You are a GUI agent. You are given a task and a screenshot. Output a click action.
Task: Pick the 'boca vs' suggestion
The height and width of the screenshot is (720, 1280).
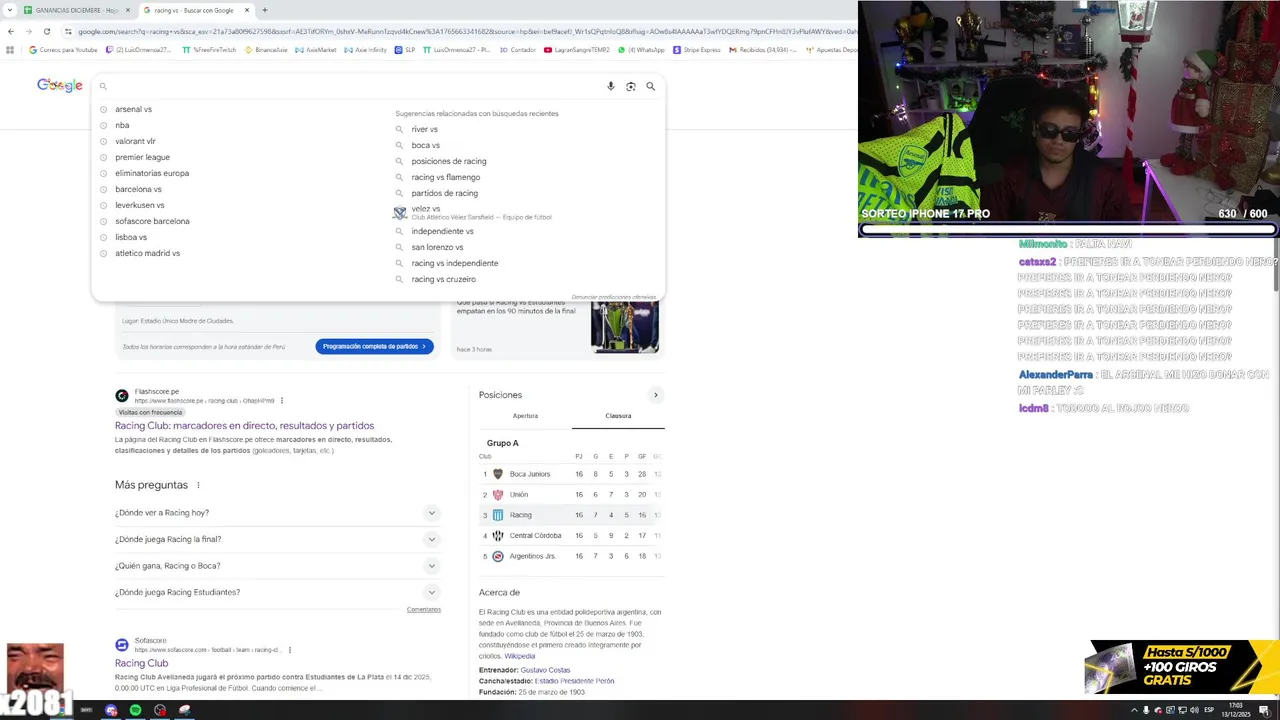[x=425, y=145]
